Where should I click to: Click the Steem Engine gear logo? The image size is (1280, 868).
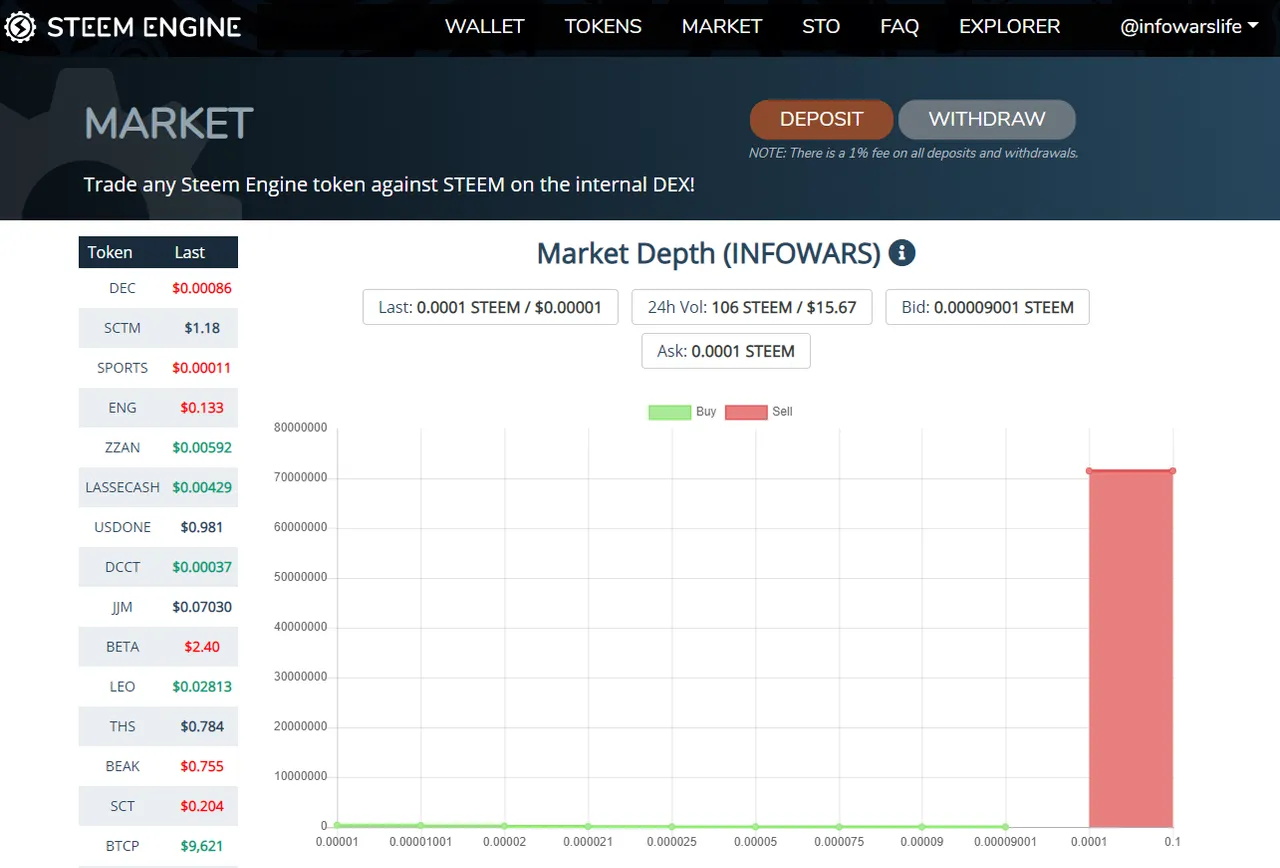click(20, 27)
